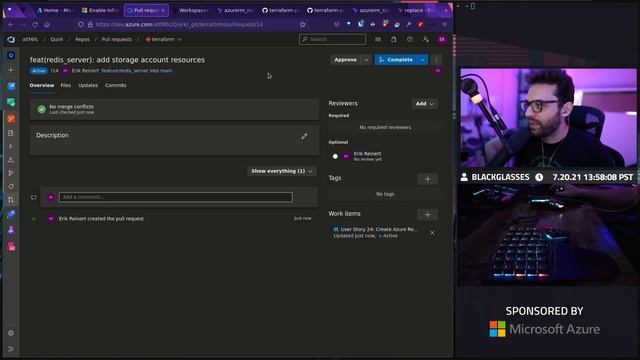
Task: Open the Azure DevOps home logo
Action: click(11, 40)
